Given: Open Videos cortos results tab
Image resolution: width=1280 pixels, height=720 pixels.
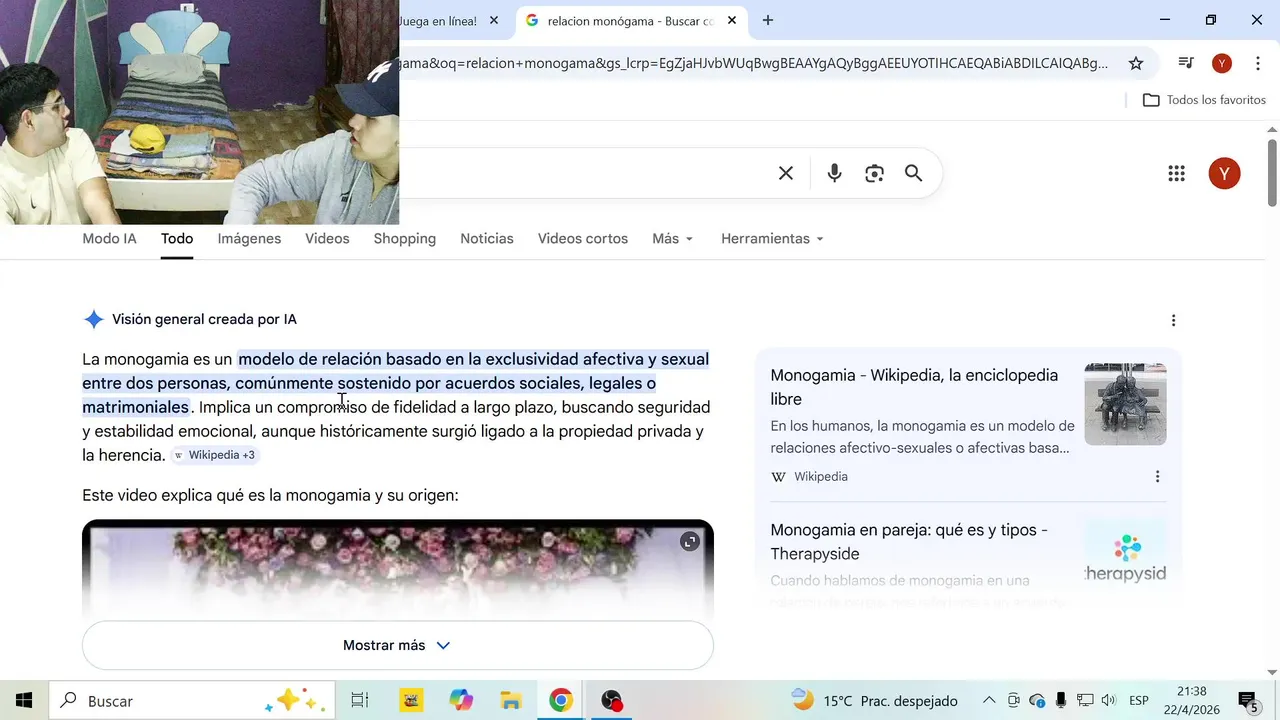Looking at the screenshot, I should click(x=583, y=239).
